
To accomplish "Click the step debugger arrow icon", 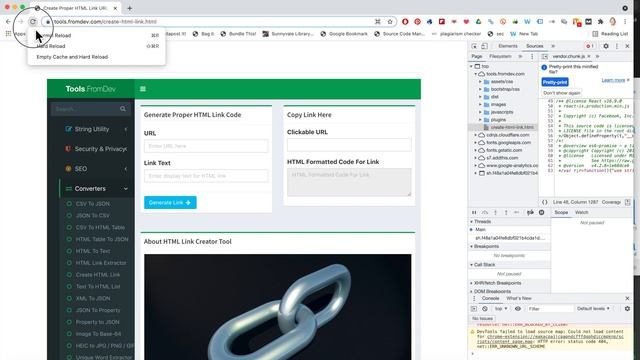I will coord(517,212).
